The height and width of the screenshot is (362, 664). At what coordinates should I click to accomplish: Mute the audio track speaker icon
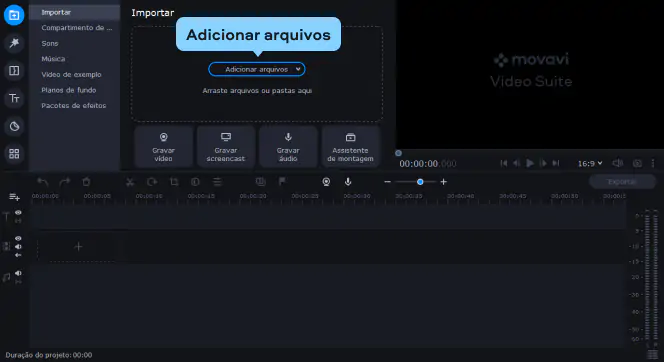click(18, 273)
